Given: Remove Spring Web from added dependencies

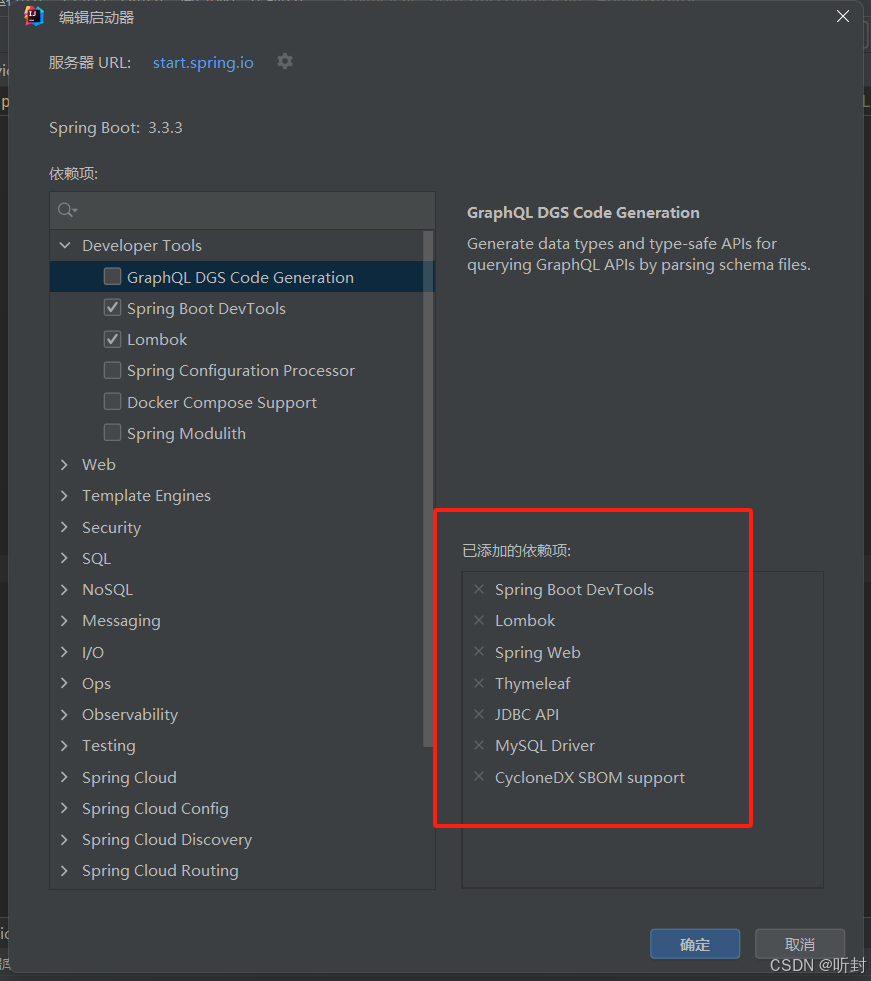Looking at the screenshot, I should pos(479,651).
